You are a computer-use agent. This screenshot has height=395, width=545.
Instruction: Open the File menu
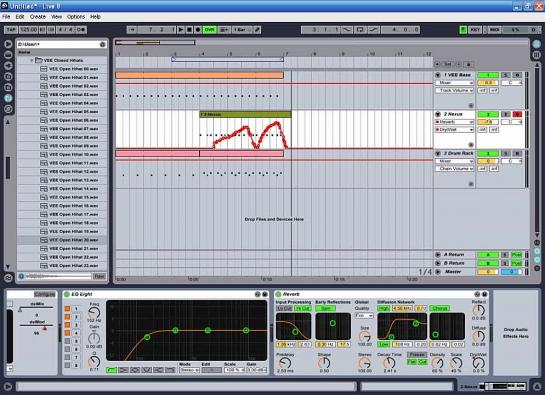pyautogui.click(x=6, y=17)
